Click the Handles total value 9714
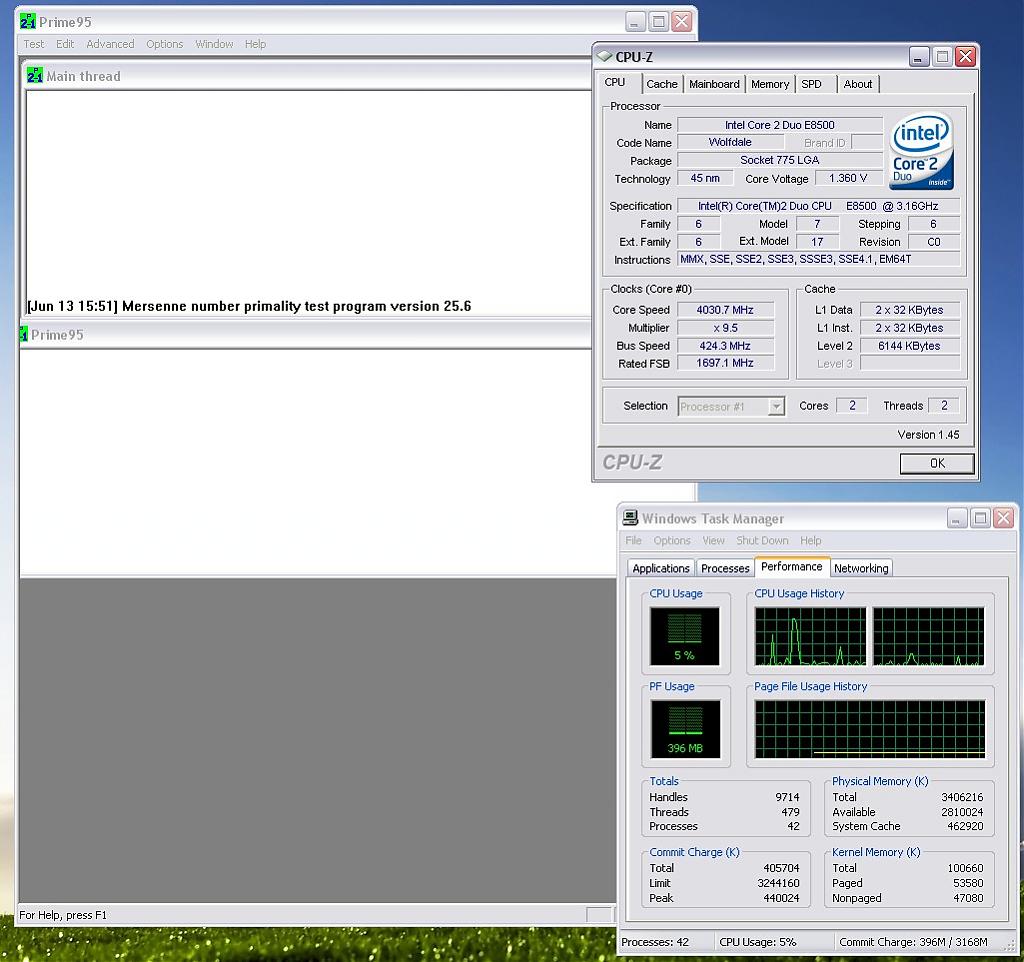 tap(787, 797)
